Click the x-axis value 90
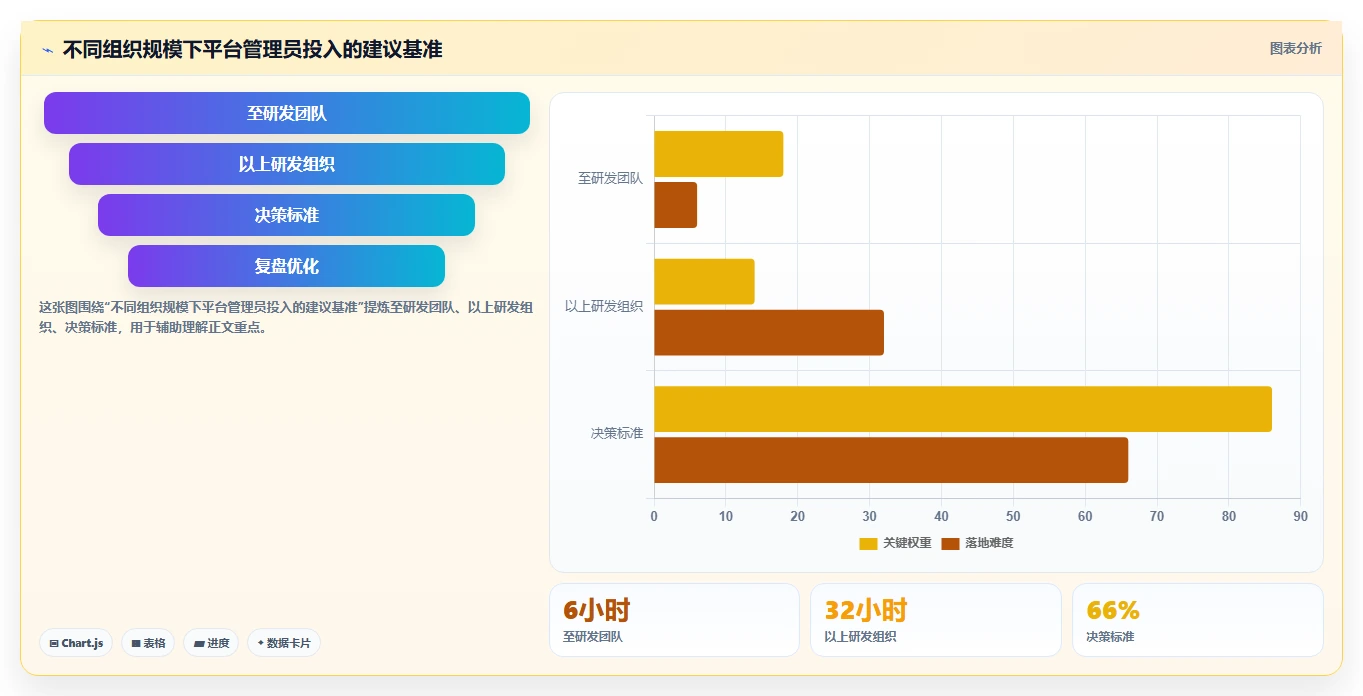 click(1300, 516)
